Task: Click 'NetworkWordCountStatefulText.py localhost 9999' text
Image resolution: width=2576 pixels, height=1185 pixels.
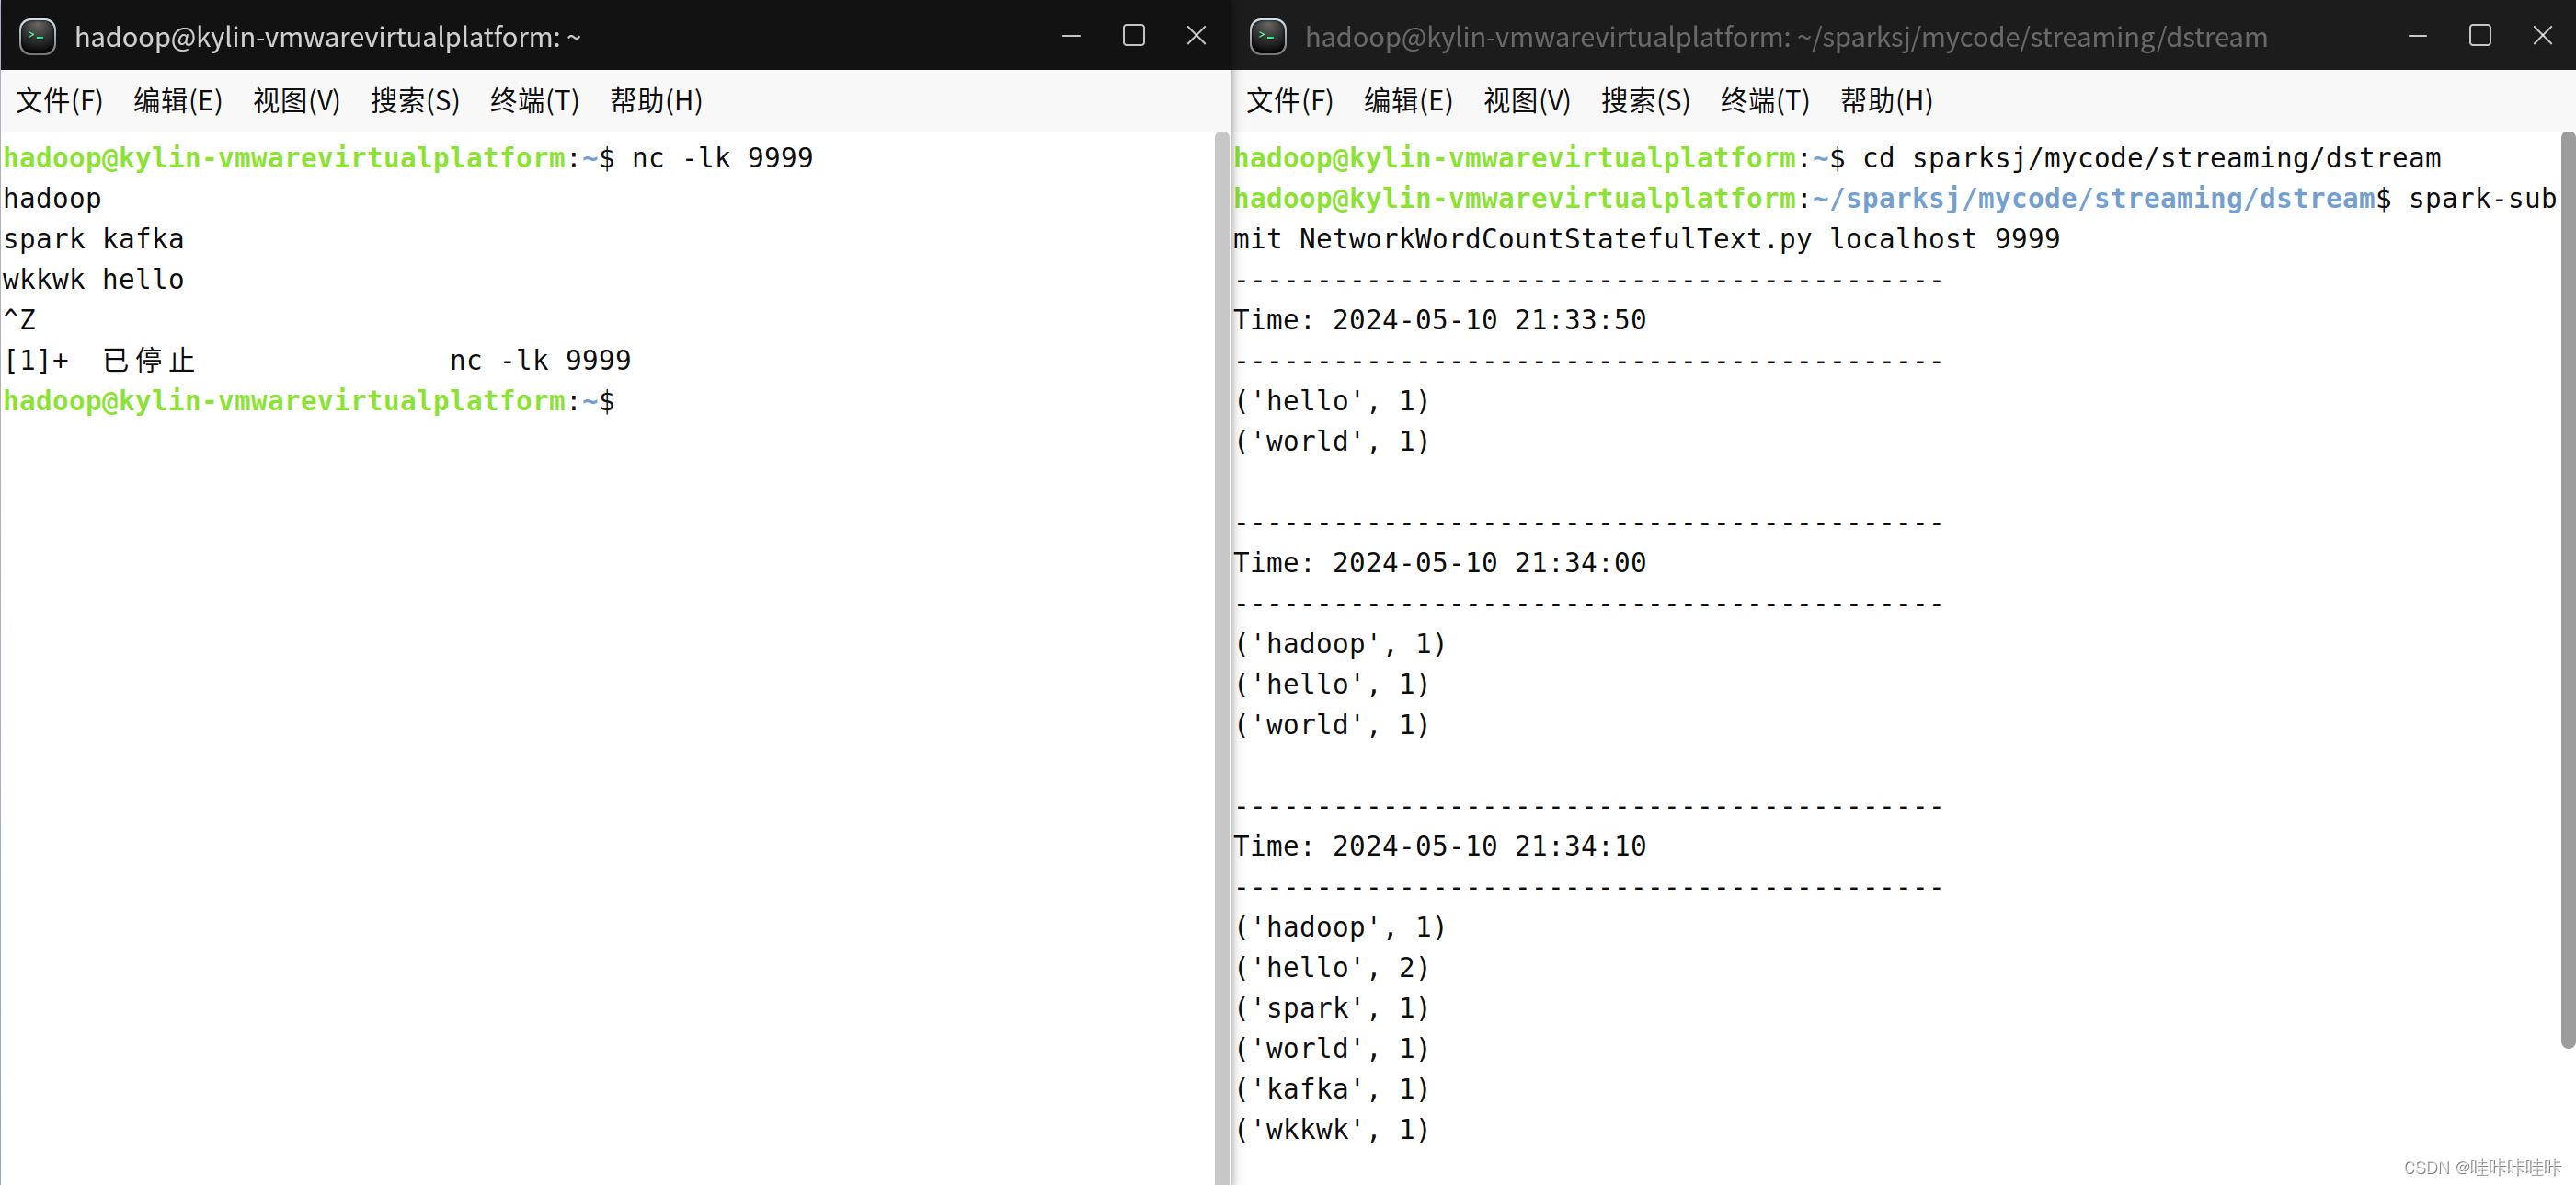Action: pyautogui.click(x=1679, y=239)
